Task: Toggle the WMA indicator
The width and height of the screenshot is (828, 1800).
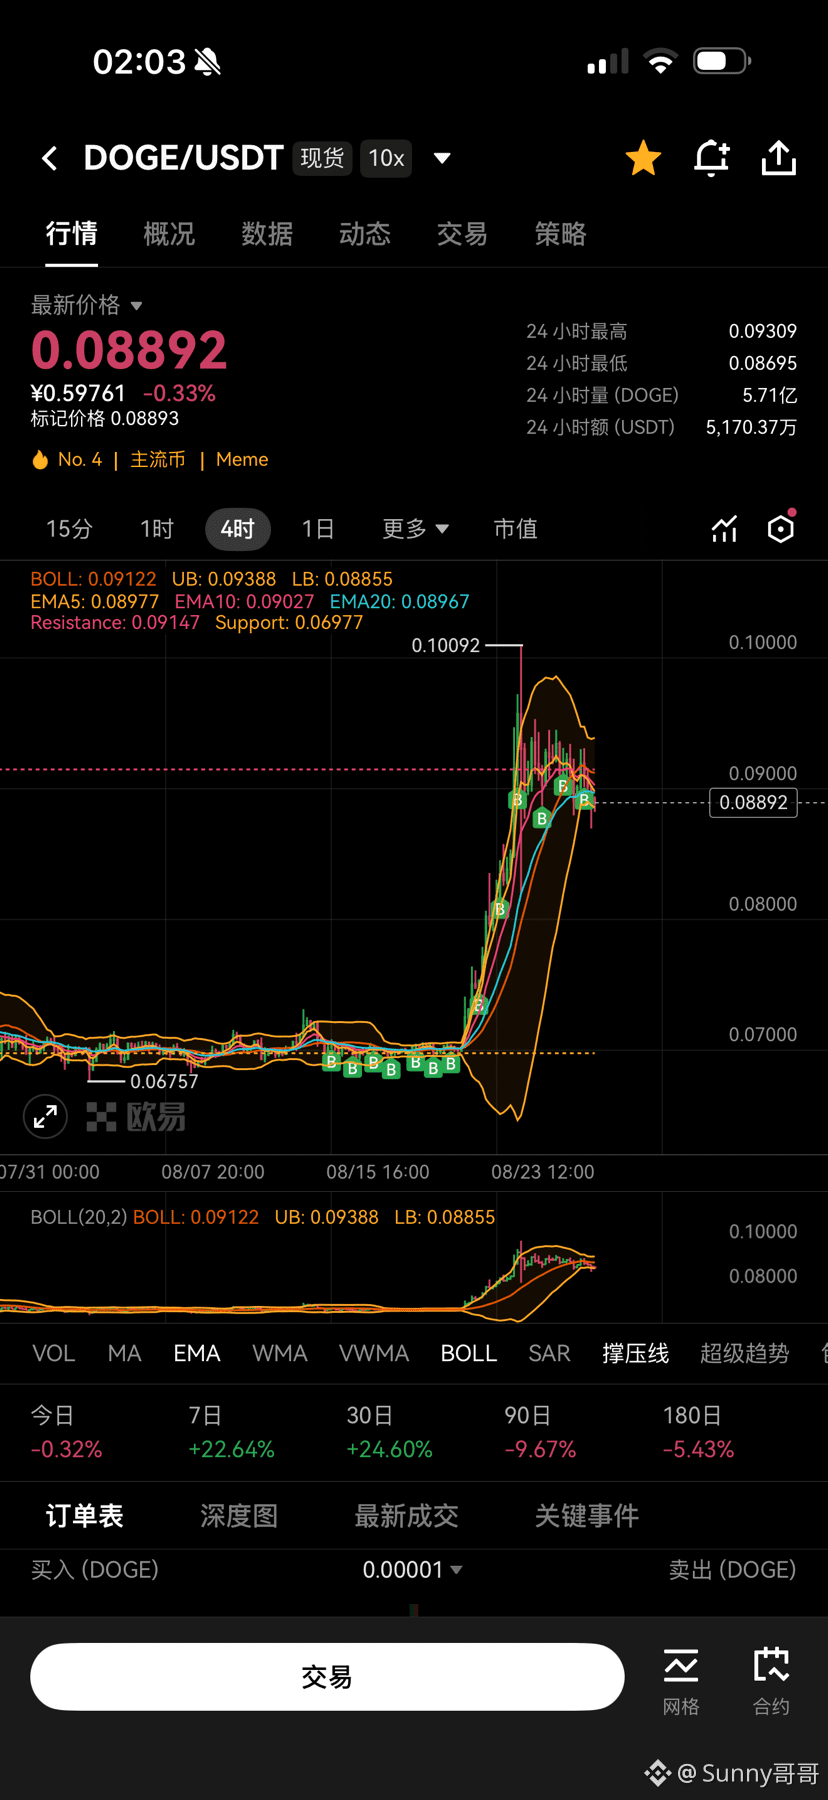Action: (280, 1354)
